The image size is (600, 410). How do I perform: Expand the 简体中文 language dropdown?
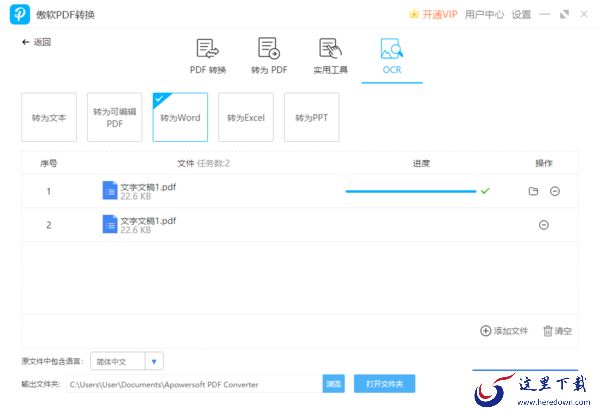154,361
